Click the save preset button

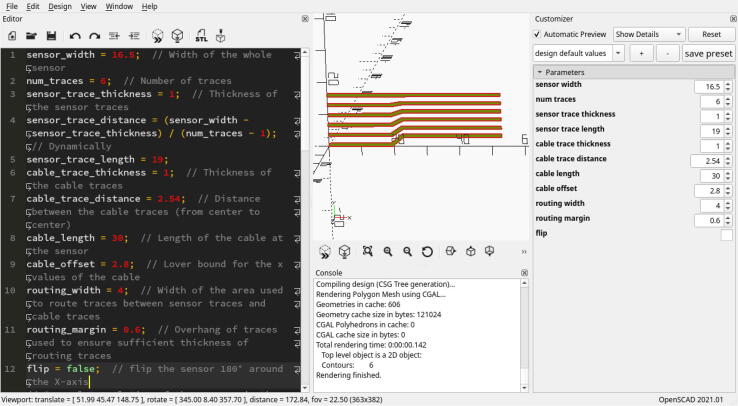pos(708,53)
